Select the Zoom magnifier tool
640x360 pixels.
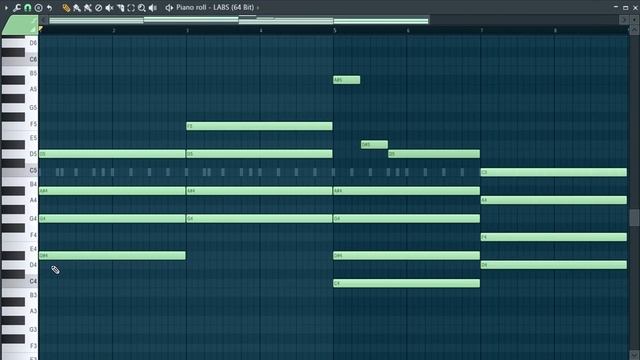click(142, 8)
